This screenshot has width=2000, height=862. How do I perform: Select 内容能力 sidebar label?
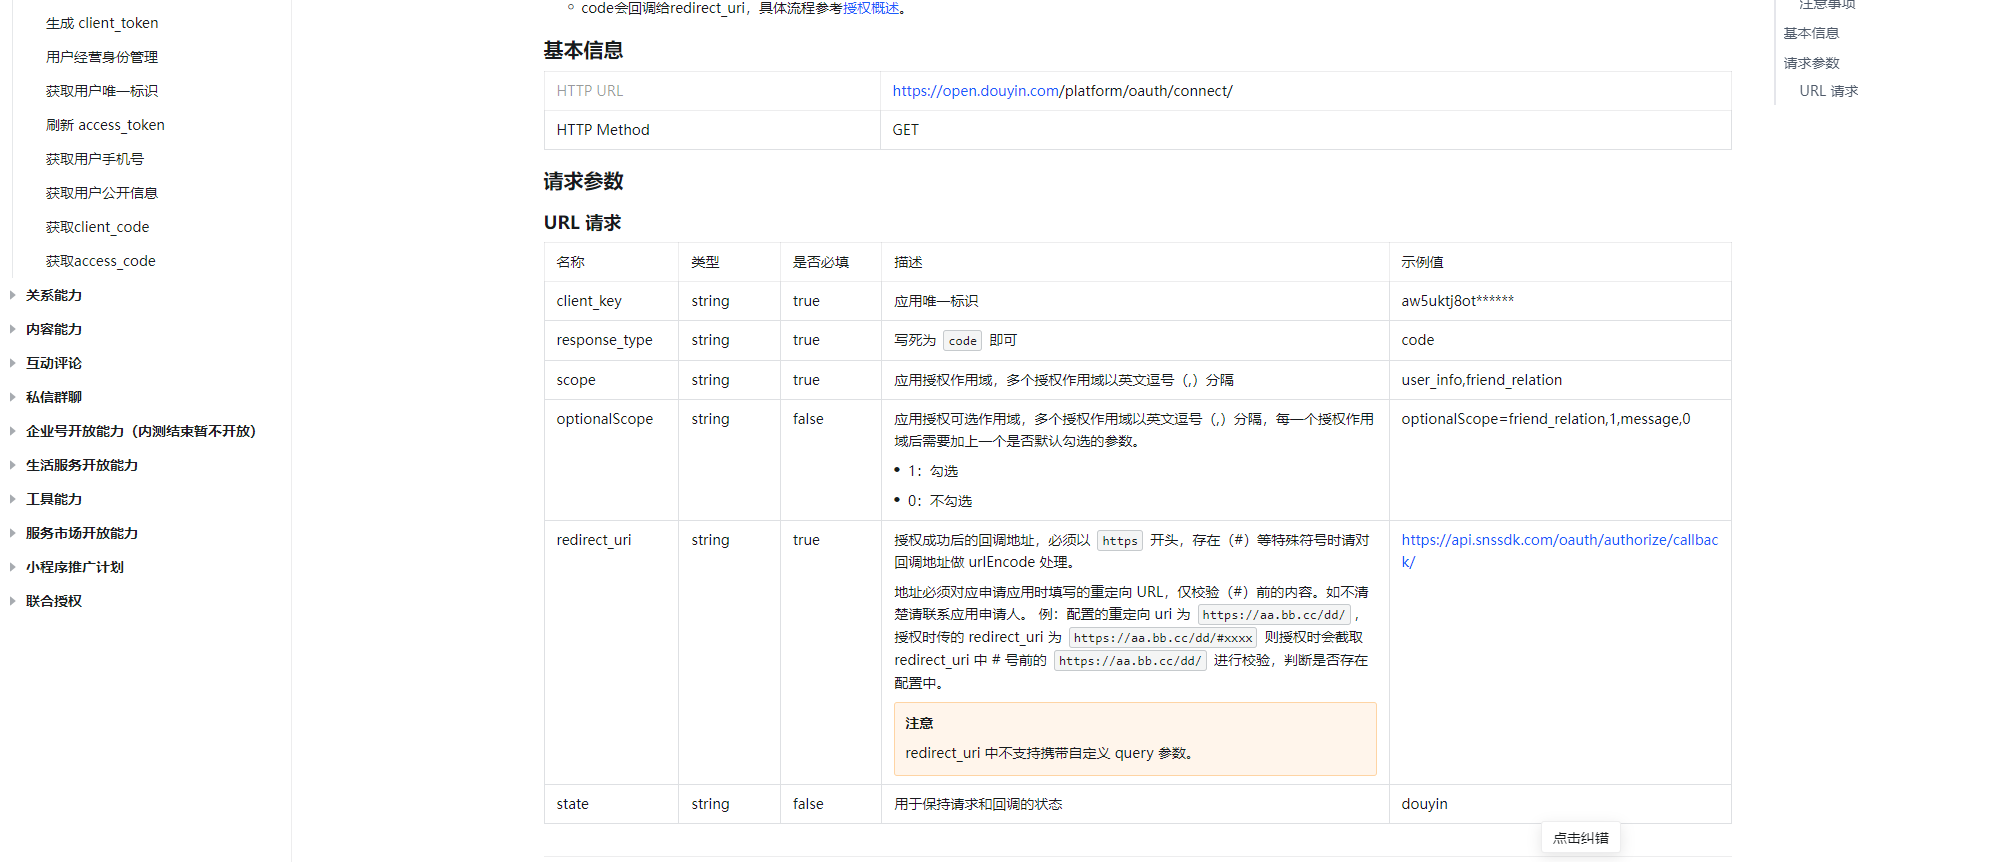click(54, 329)
